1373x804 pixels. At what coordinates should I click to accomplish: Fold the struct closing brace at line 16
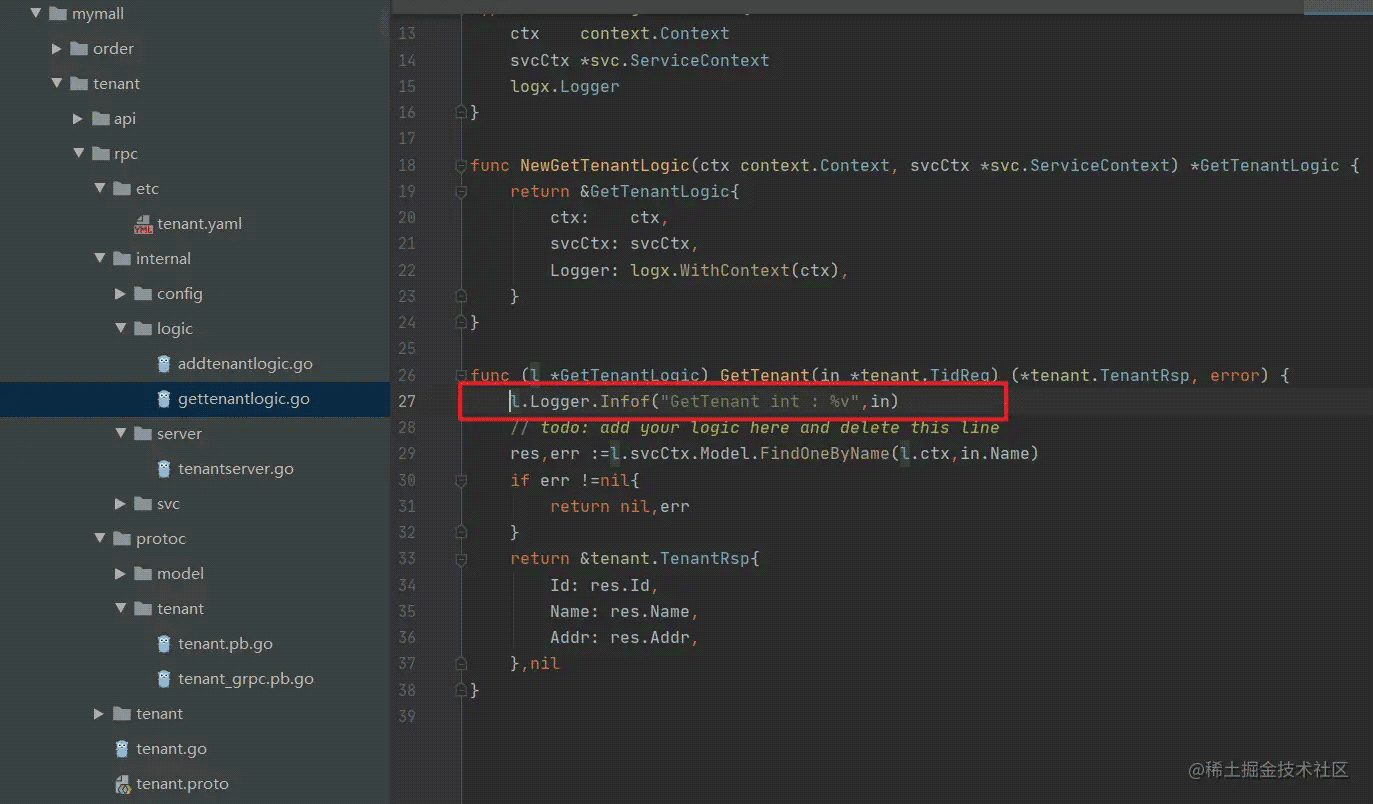pos(462,113)
